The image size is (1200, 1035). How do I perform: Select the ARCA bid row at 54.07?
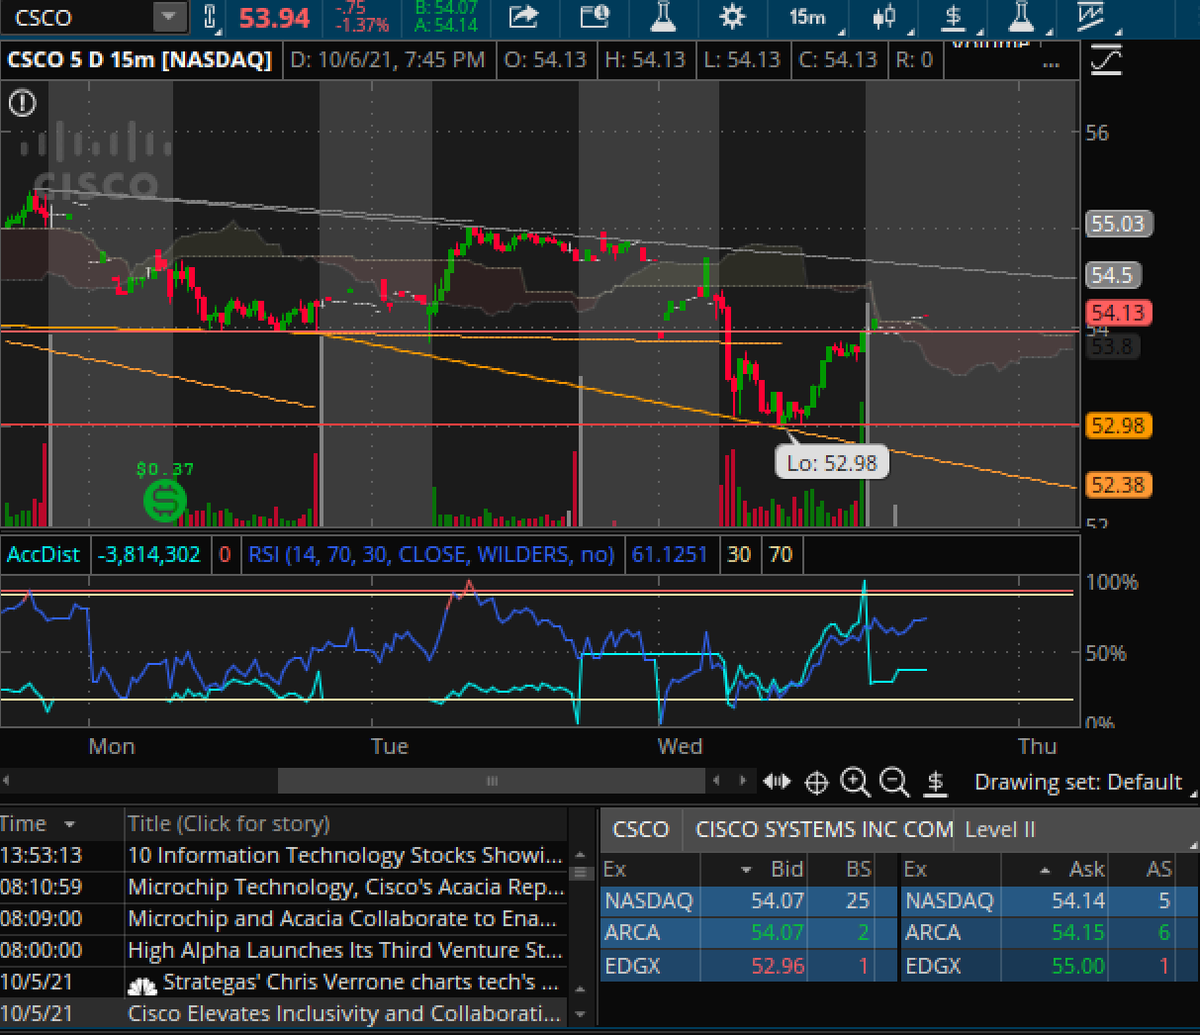748,933
